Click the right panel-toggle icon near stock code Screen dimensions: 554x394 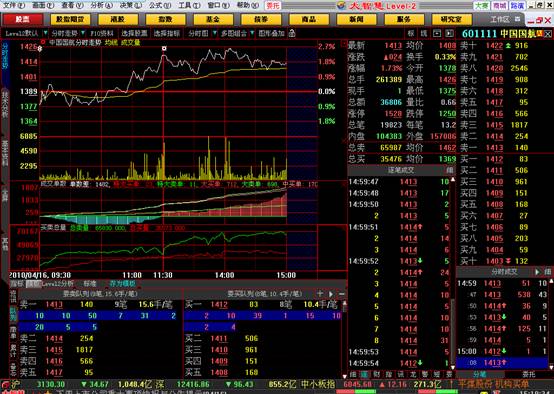tap(449, 33)
